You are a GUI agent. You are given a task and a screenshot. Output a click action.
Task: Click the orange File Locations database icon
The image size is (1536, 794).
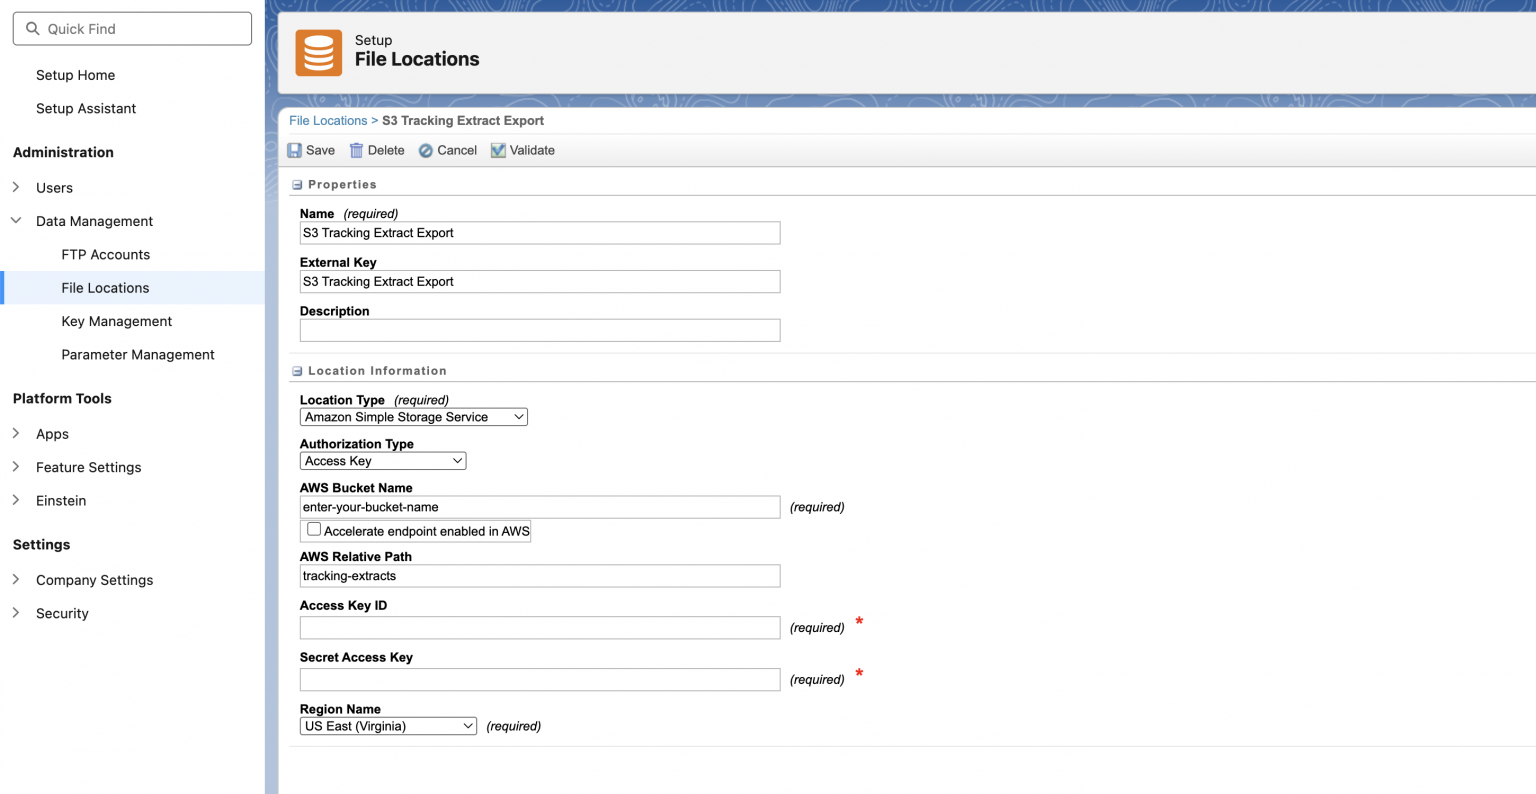318,53
